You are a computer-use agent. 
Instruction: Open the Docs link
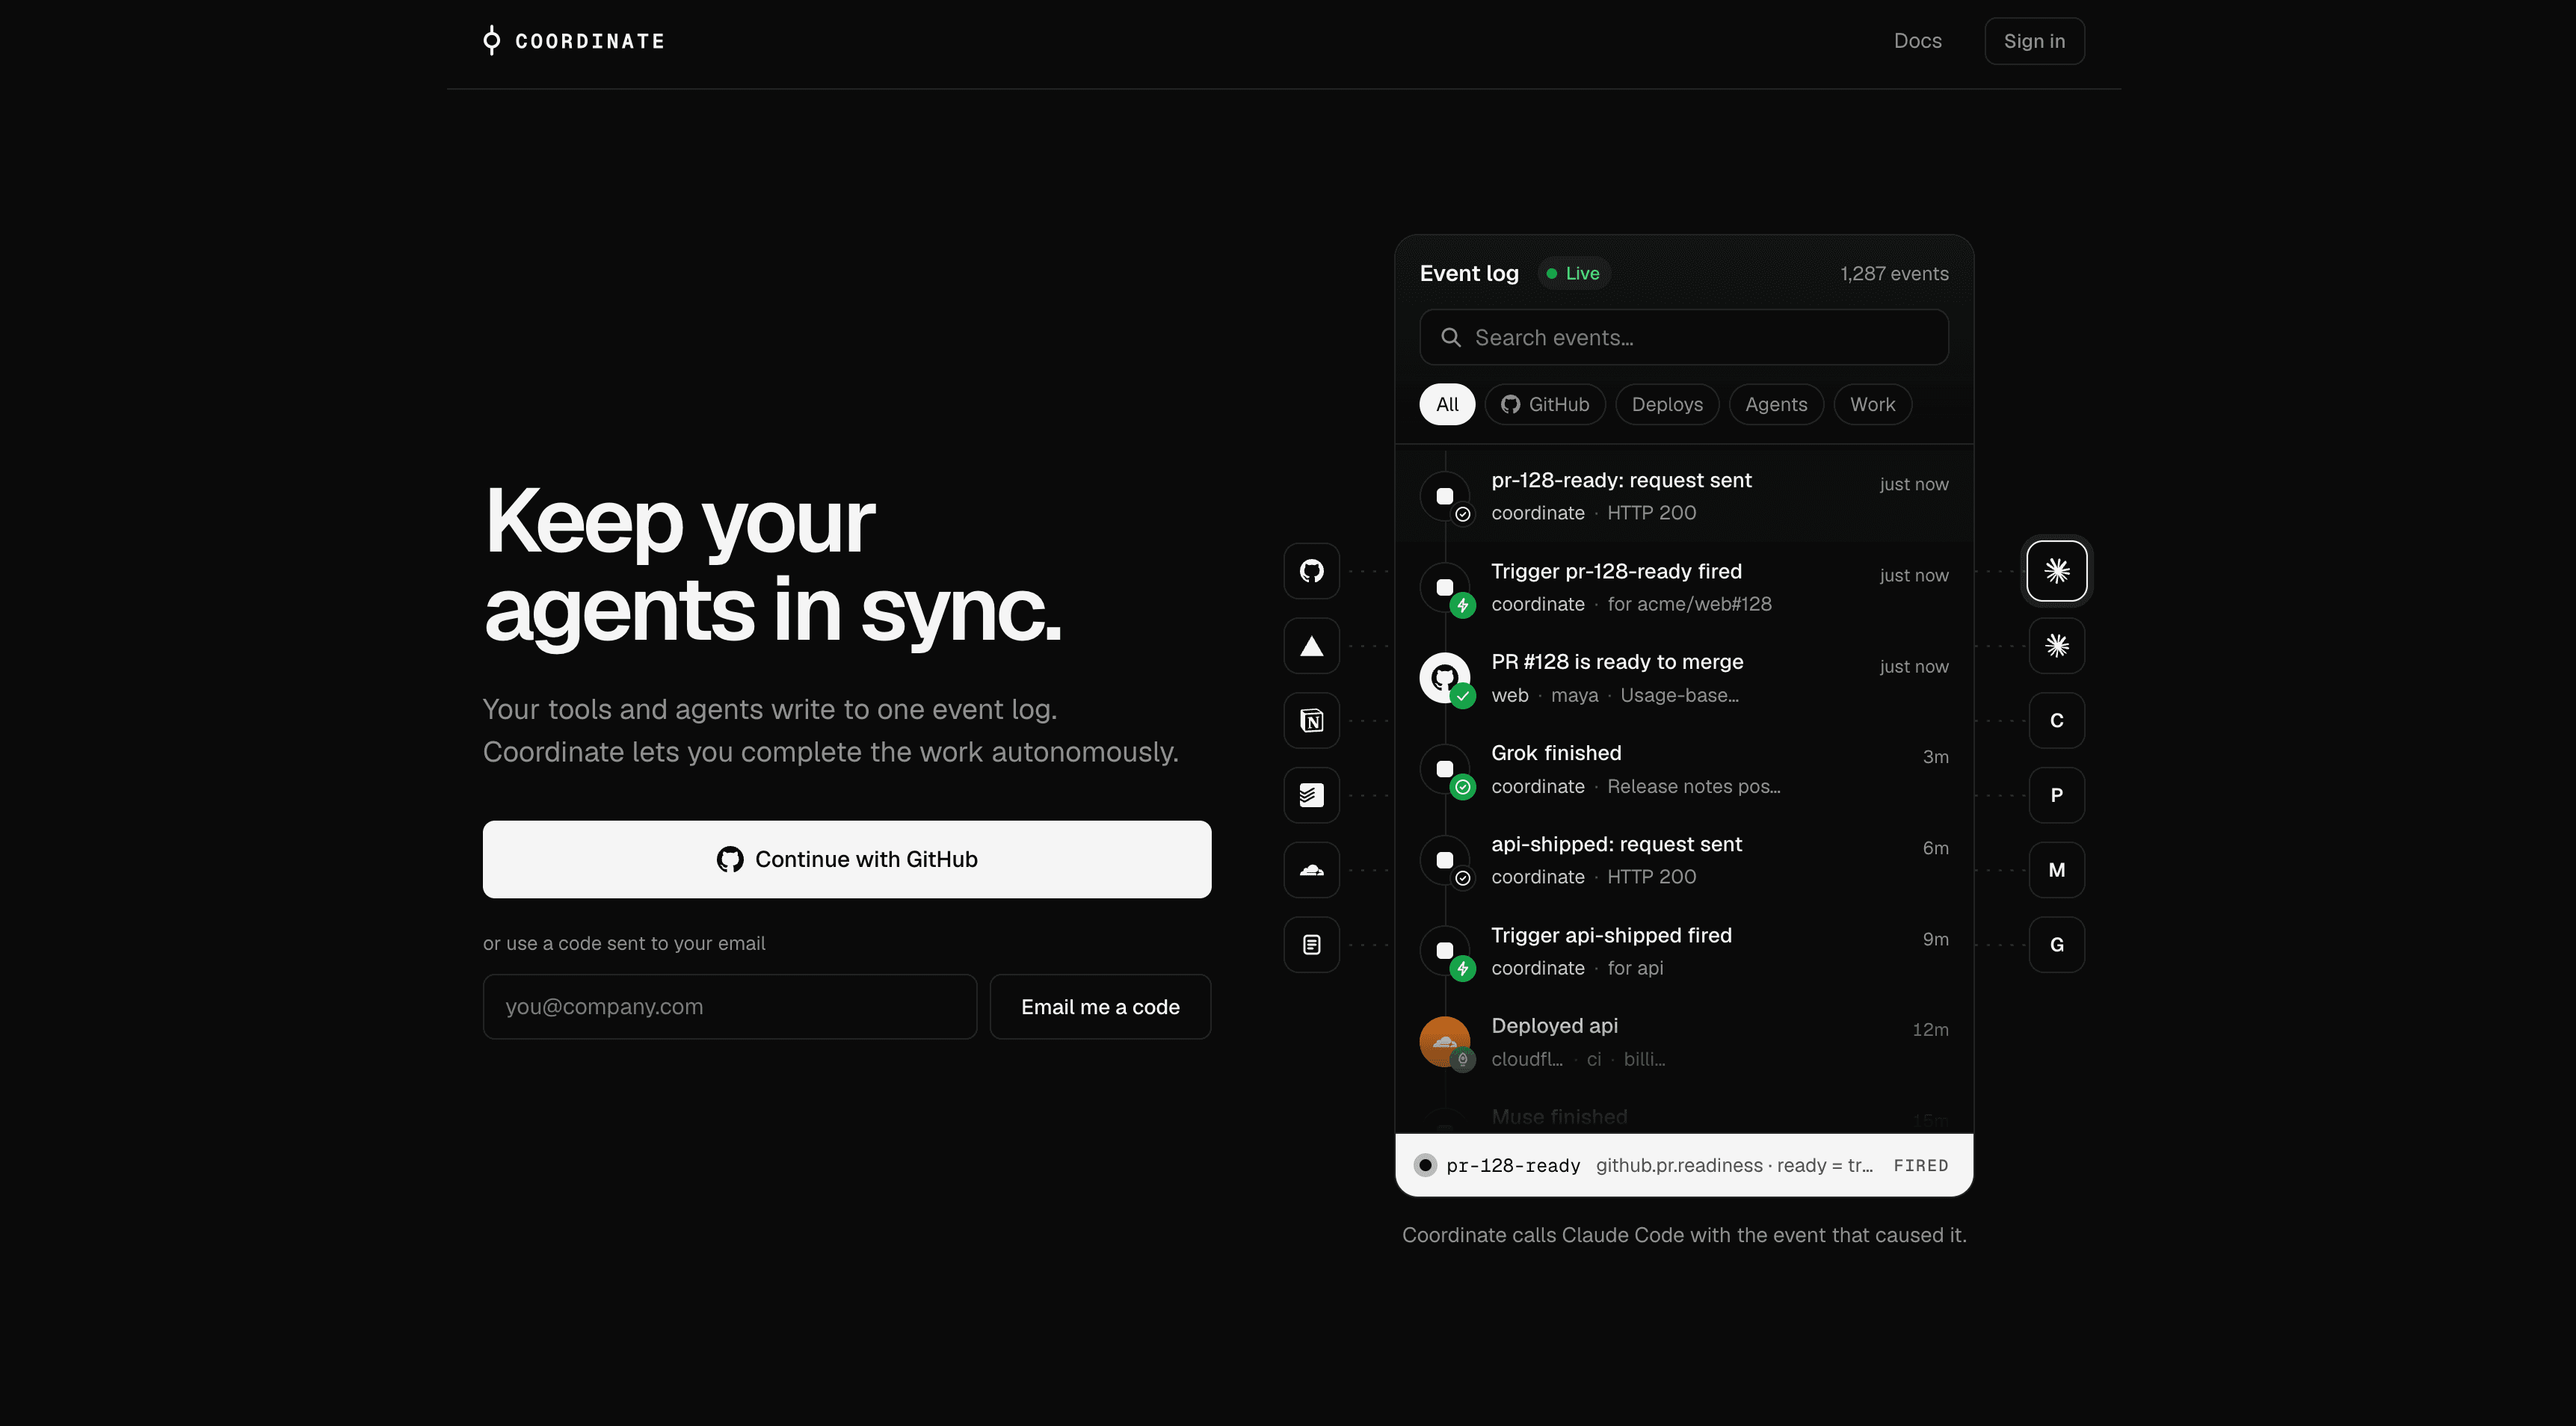[x=1917, y=41]
